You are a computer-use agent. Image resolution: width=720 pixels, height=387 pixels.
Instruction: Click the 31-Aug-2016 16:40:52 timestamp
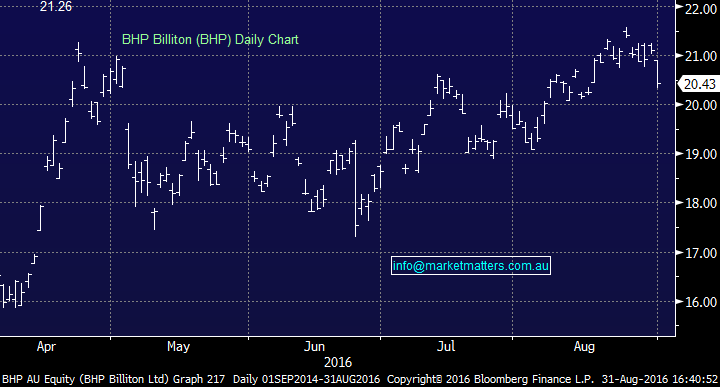[x=660, y=379]
